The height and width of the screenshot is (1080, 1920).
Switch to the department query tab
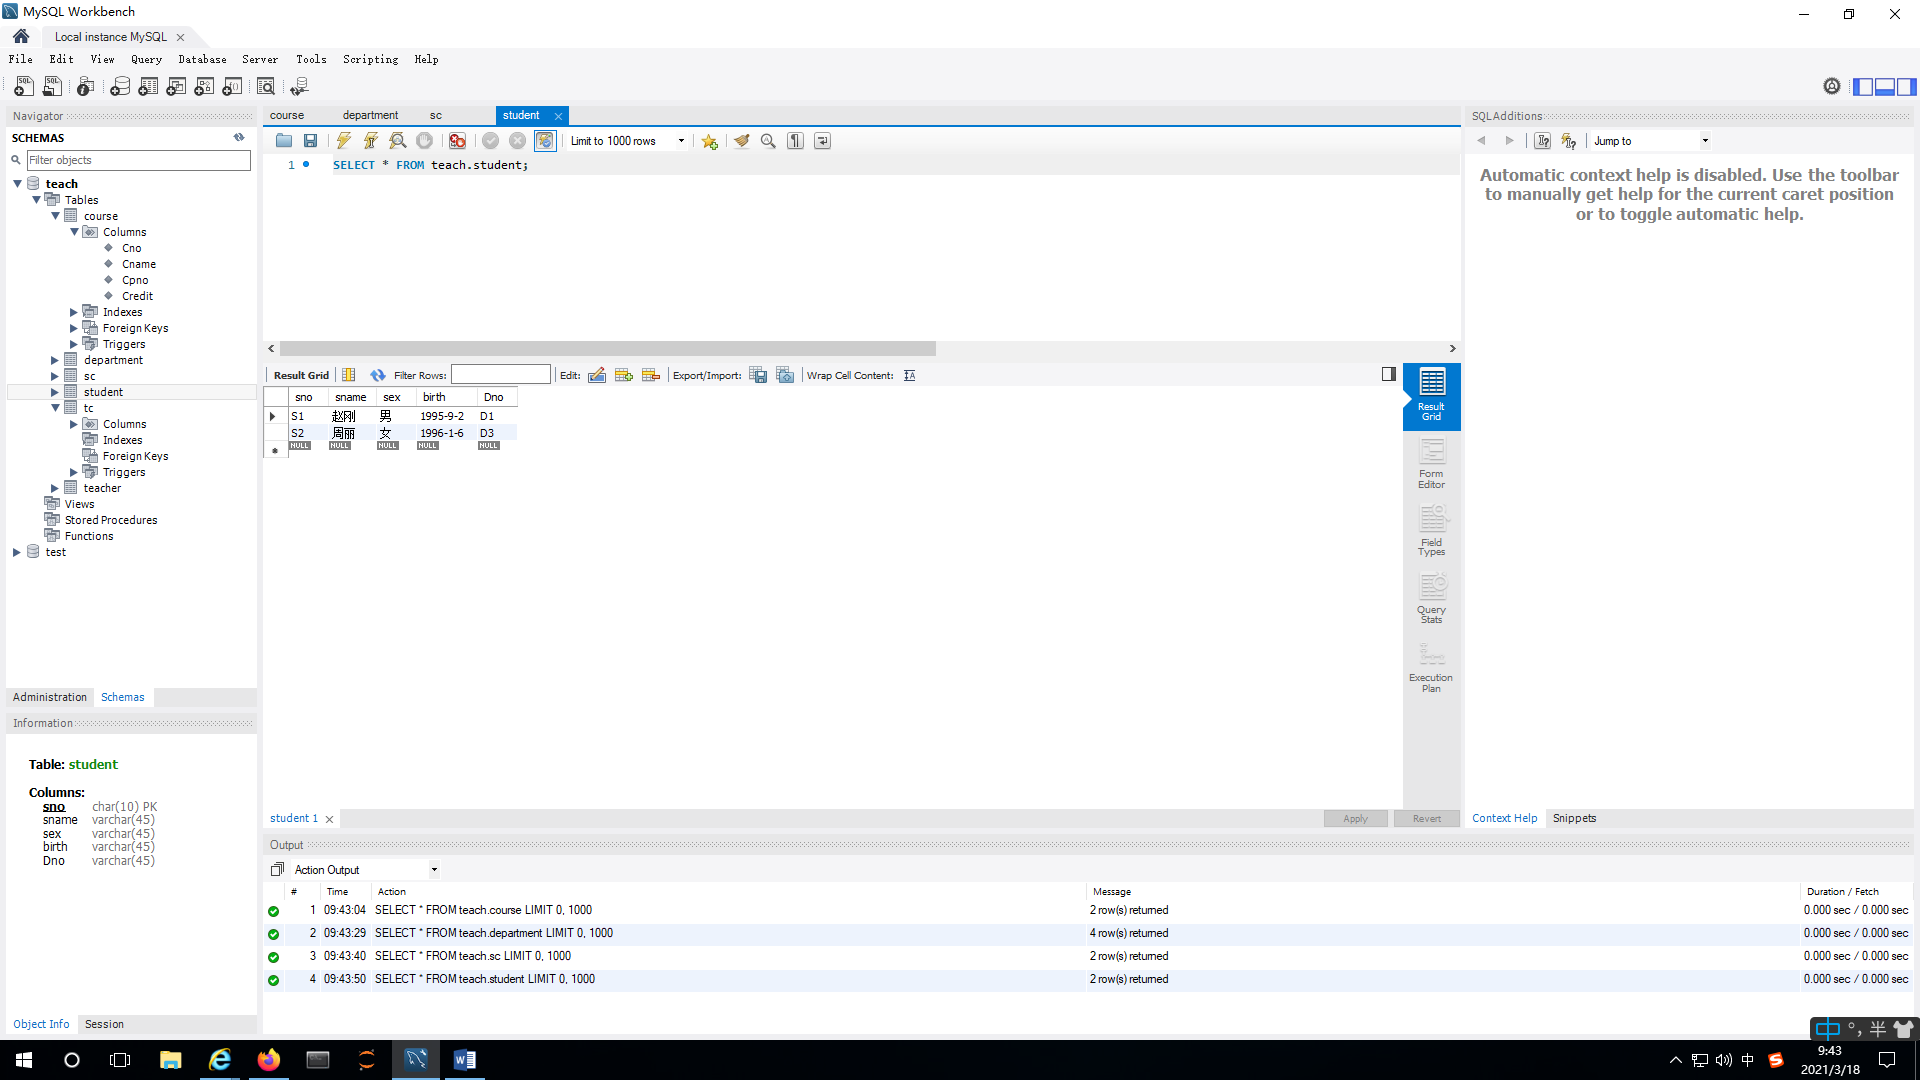click(x=370, y=115)
